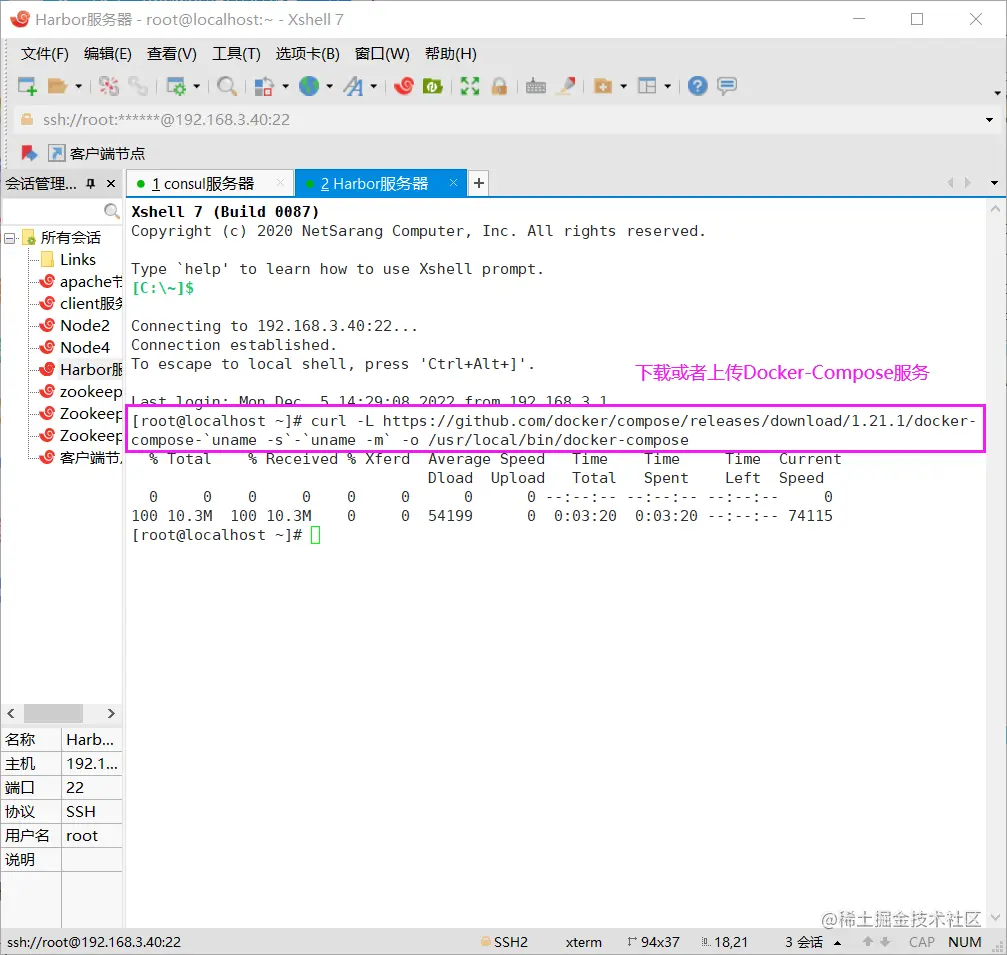Collapse the 所有会话 tree node
This screenshot has width=1007, height=955.
pyautogui.click(x=10, y=238)
